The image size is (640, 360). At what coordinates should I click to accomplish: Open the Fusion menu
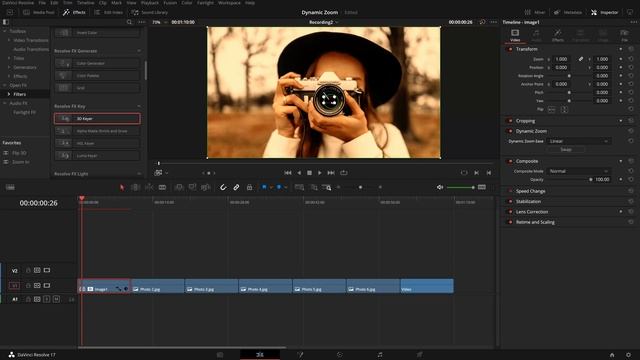click(x=170, y=2)
